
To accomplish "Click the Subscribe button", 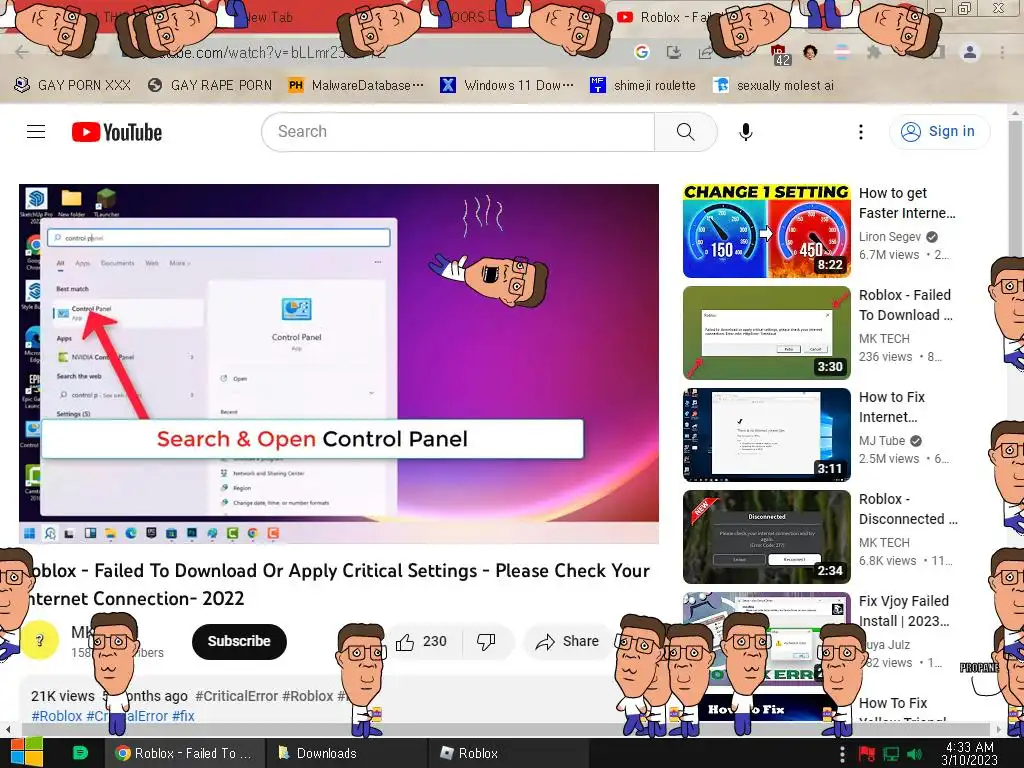I will tap(239, 641).
